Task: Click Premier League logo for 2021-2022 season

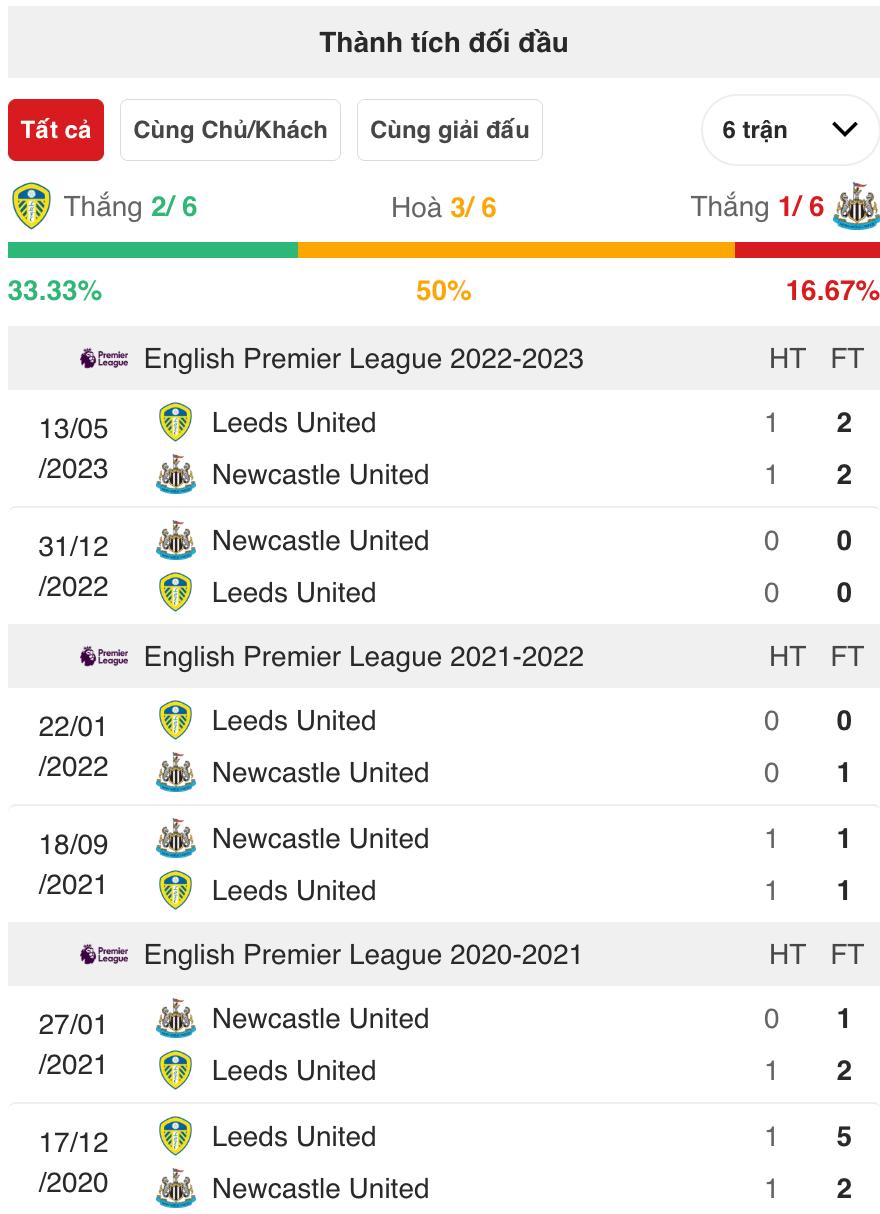Action: coord(105,656)
